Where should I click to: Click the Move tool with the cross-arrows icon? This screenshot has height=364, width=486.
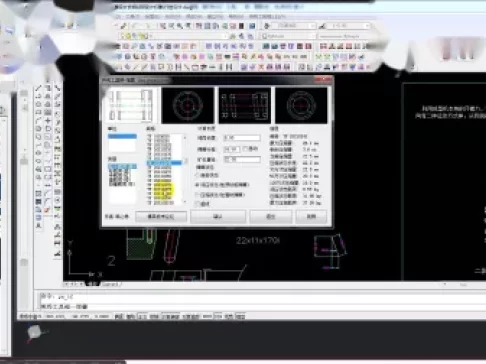pyautogui.click(x=48, y=121)
